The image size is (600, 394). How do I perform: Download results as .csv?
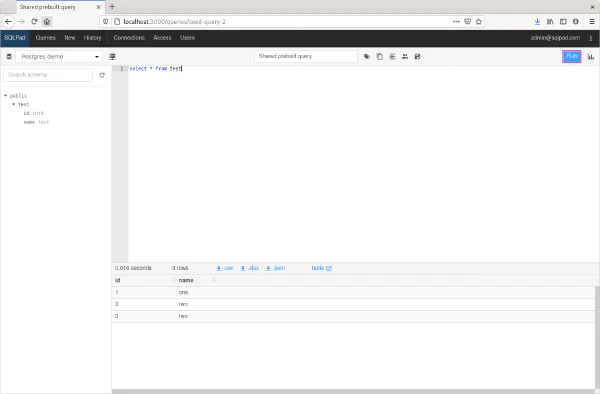(x=225, y=268)
